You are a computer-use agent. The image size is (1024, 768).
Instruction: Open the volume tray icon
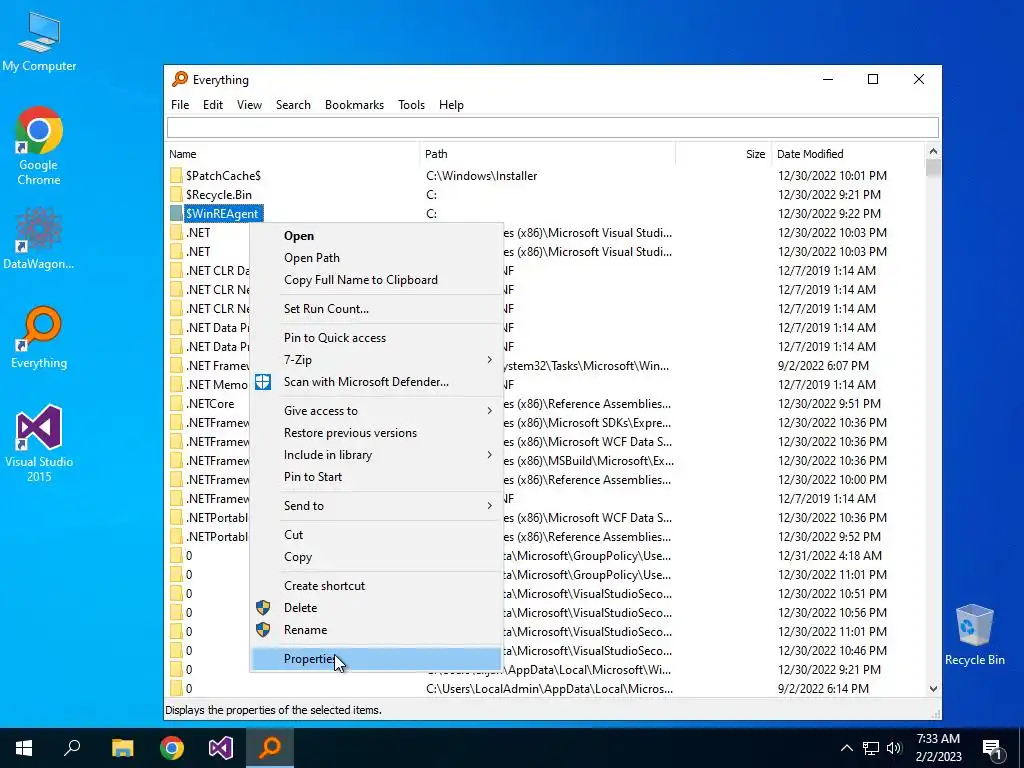tap(894, 748)
